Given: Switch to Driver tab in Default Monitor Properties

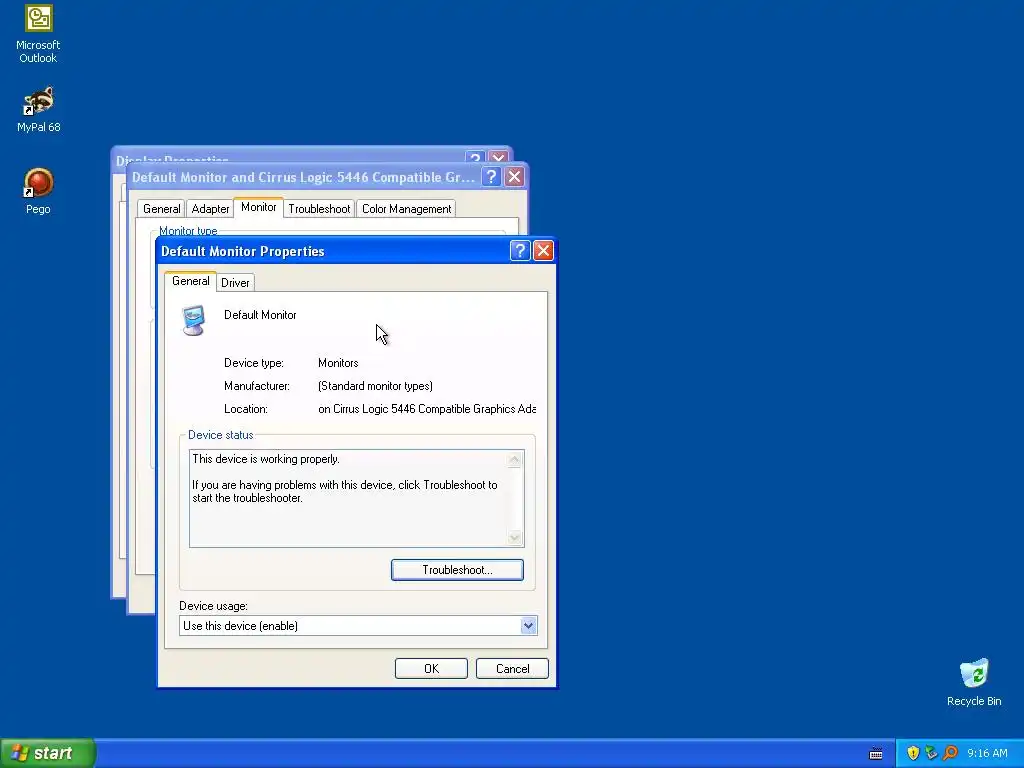Looking at the screenshot, I should [235, 283].
